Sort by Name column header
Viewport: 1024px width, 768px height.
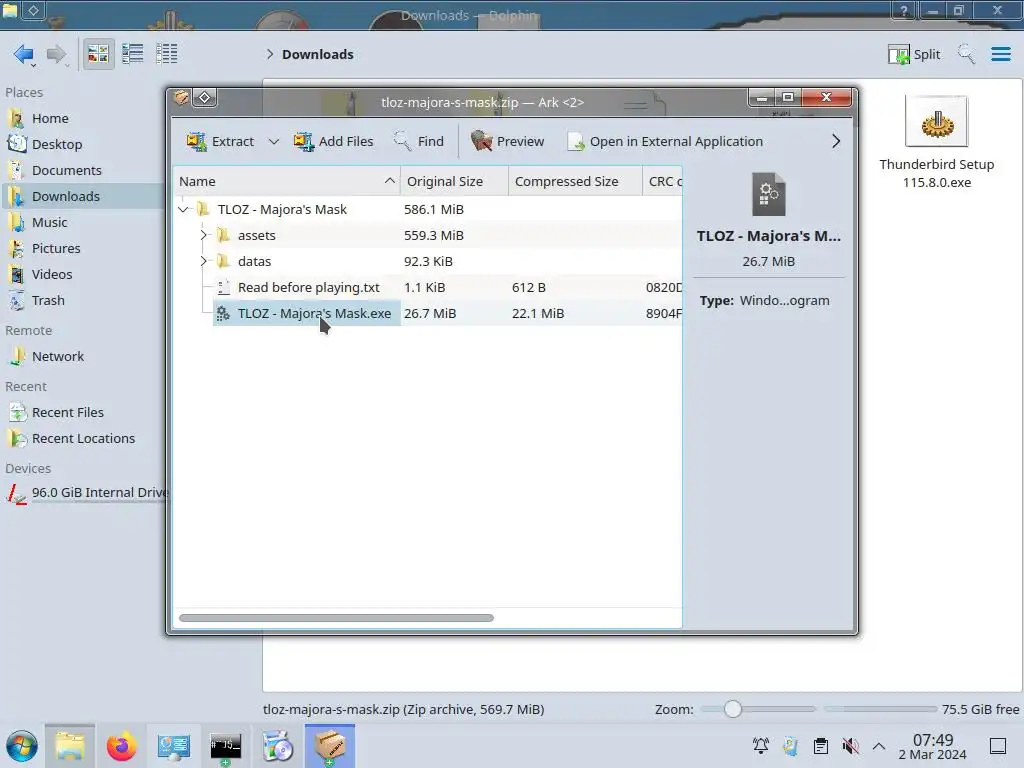[x=287, y=182]
